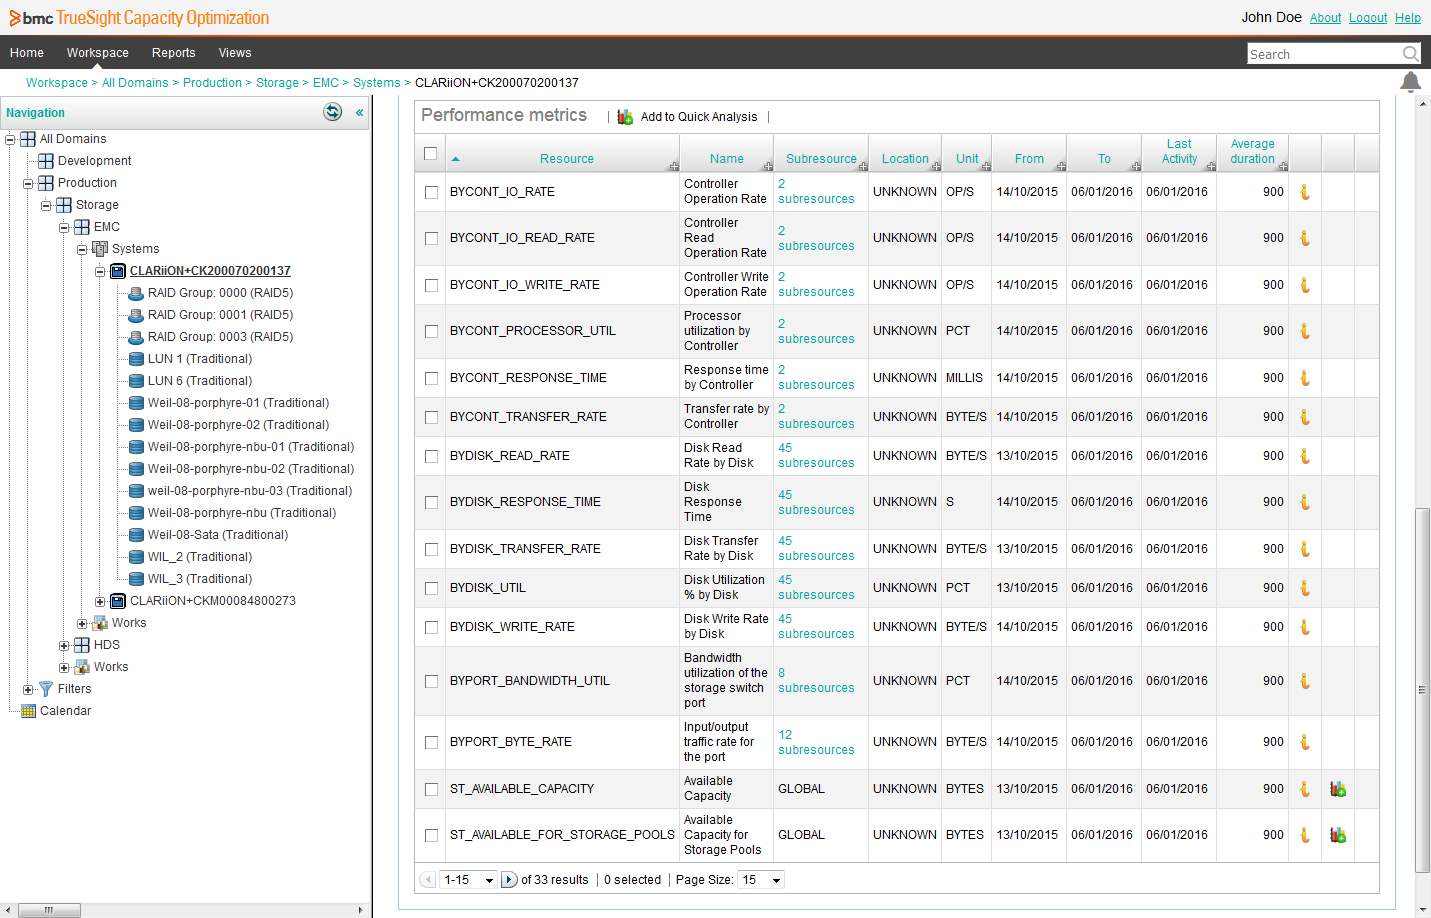Image resolution: width=1431 pixels, height=918 pixels.
Task: Expand the Filters tree node
Action: (x=28, y=689)
